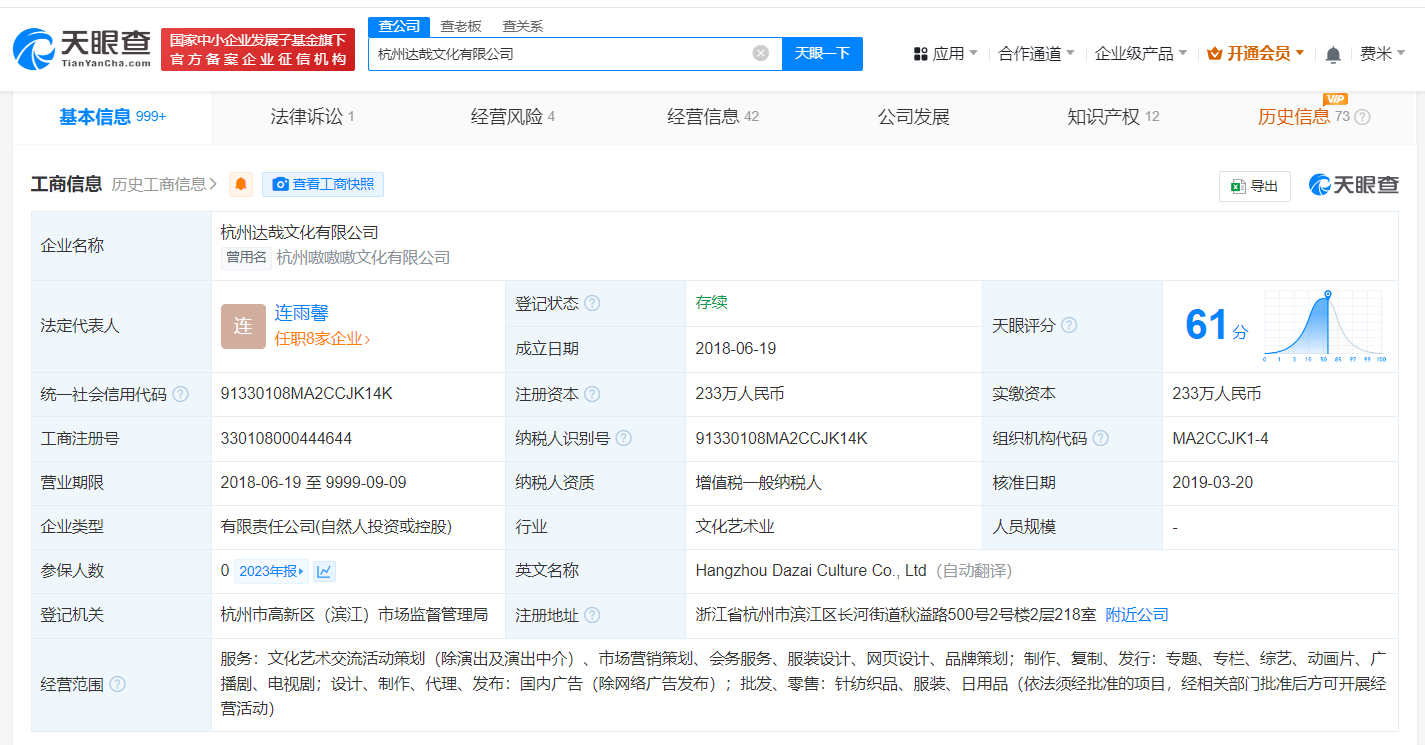
Task: Click the Excel export icon in 导出 button
Action: click(x=1238, y=186)
